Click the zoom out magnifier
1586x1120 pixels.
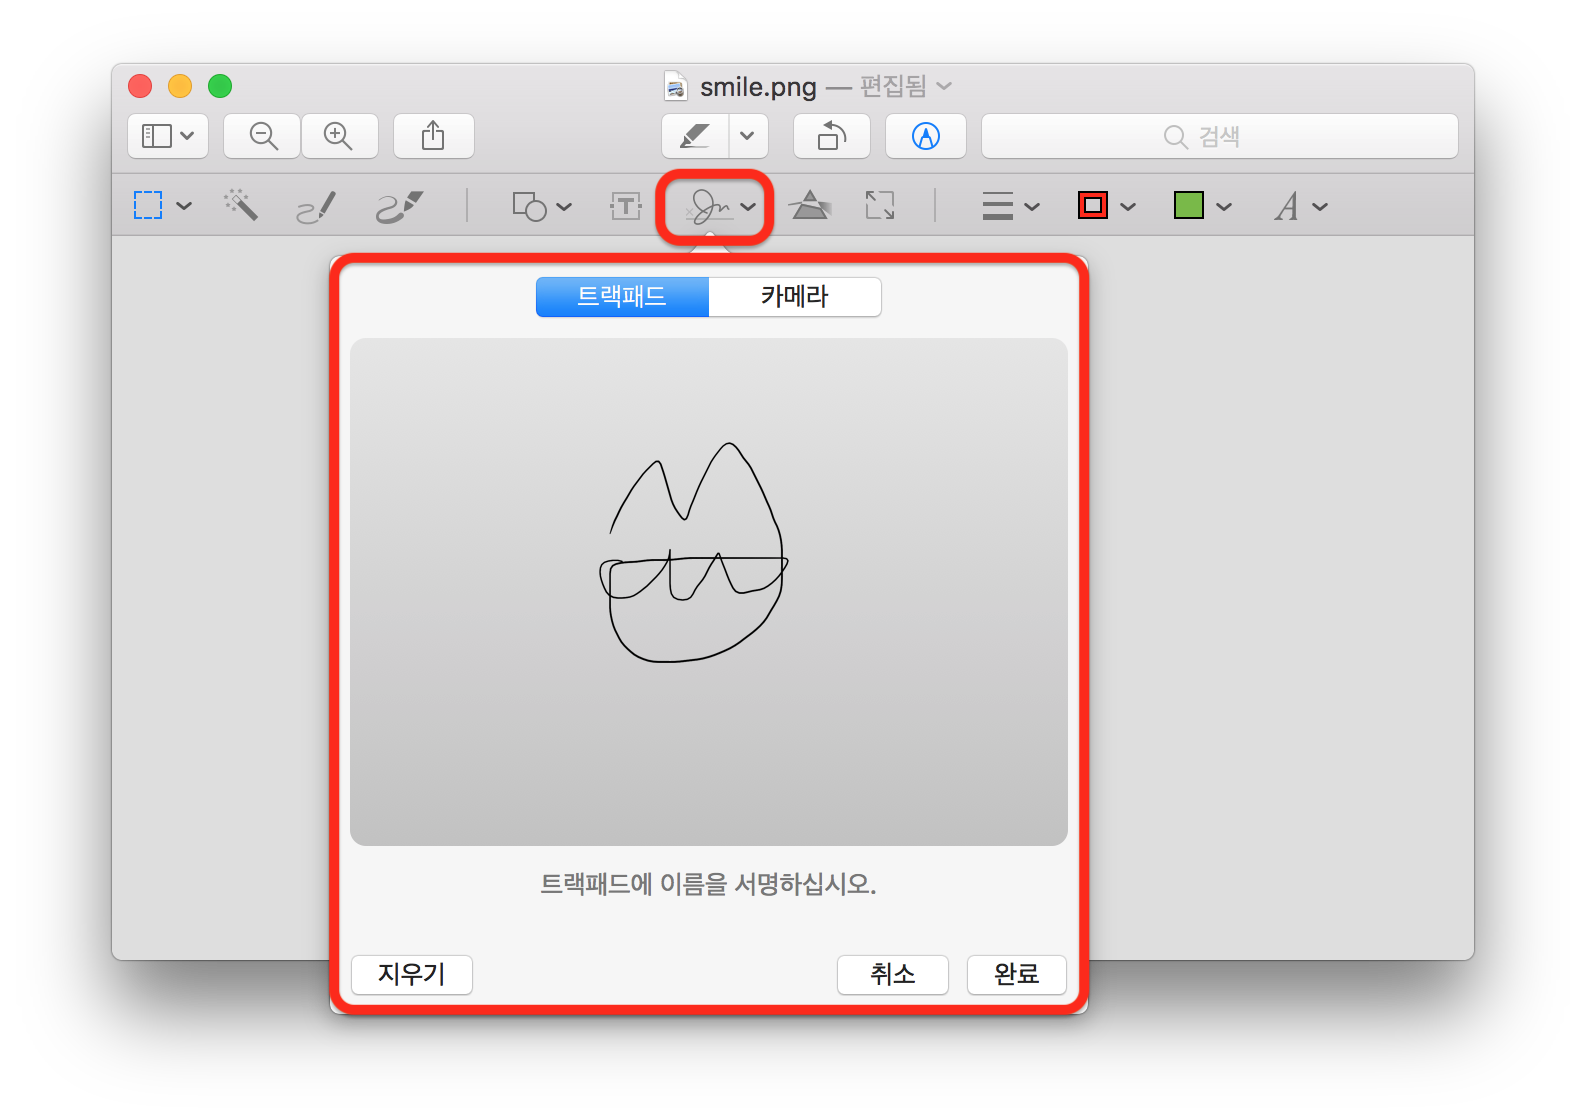[x=263, y=136]
